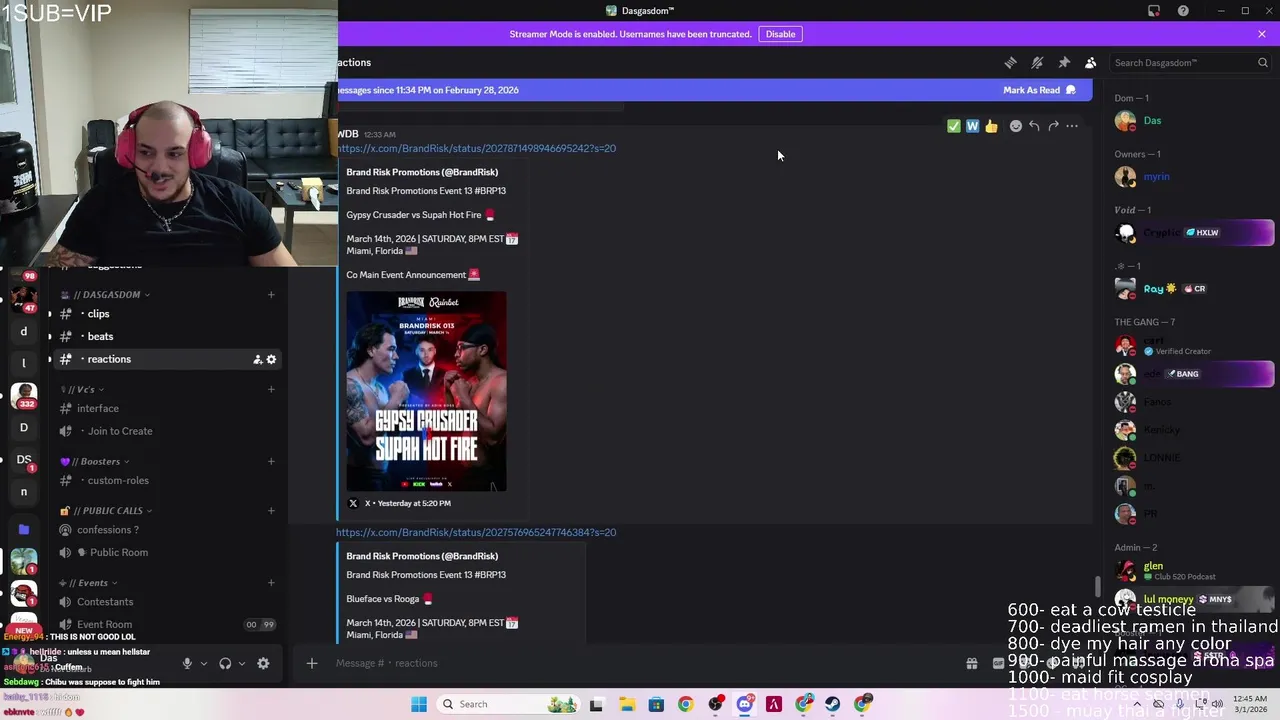
Task: Edit reactions channel settings gear
Action: tap(271, 359)
